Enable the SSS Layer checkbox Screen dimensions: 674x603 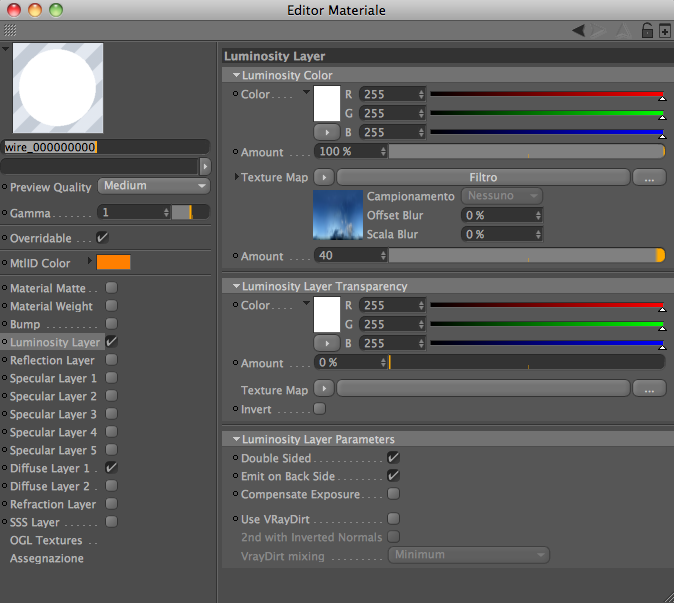111,522
